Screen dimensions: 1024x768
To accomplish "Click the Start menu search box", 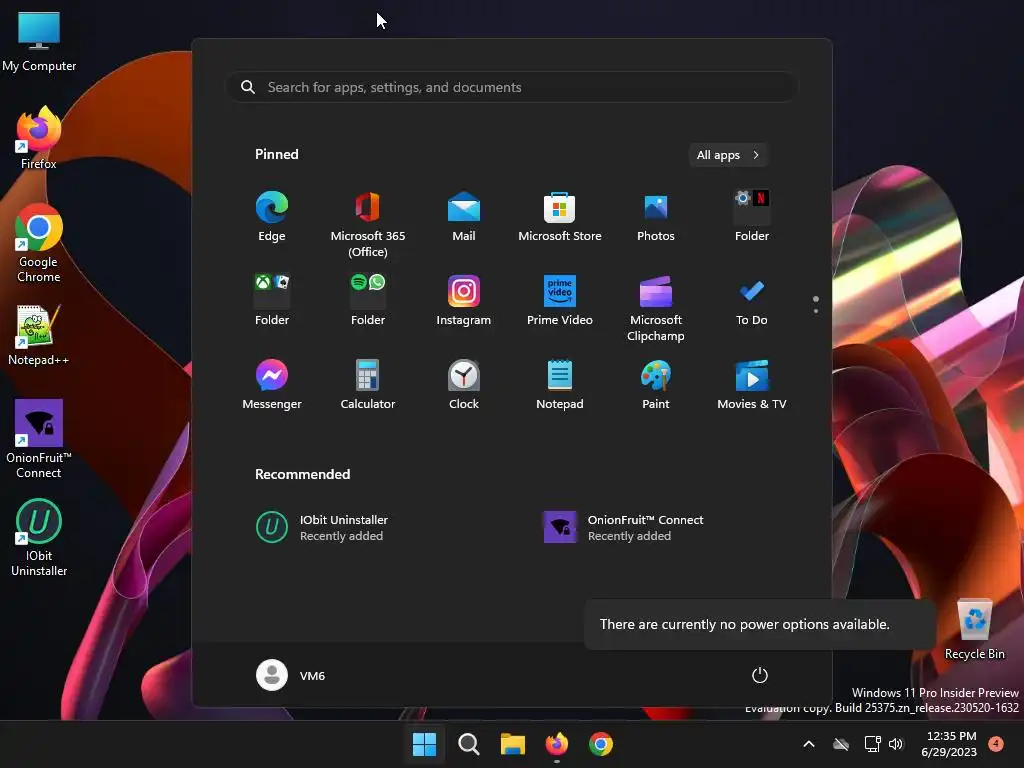I will coord(512,87).
